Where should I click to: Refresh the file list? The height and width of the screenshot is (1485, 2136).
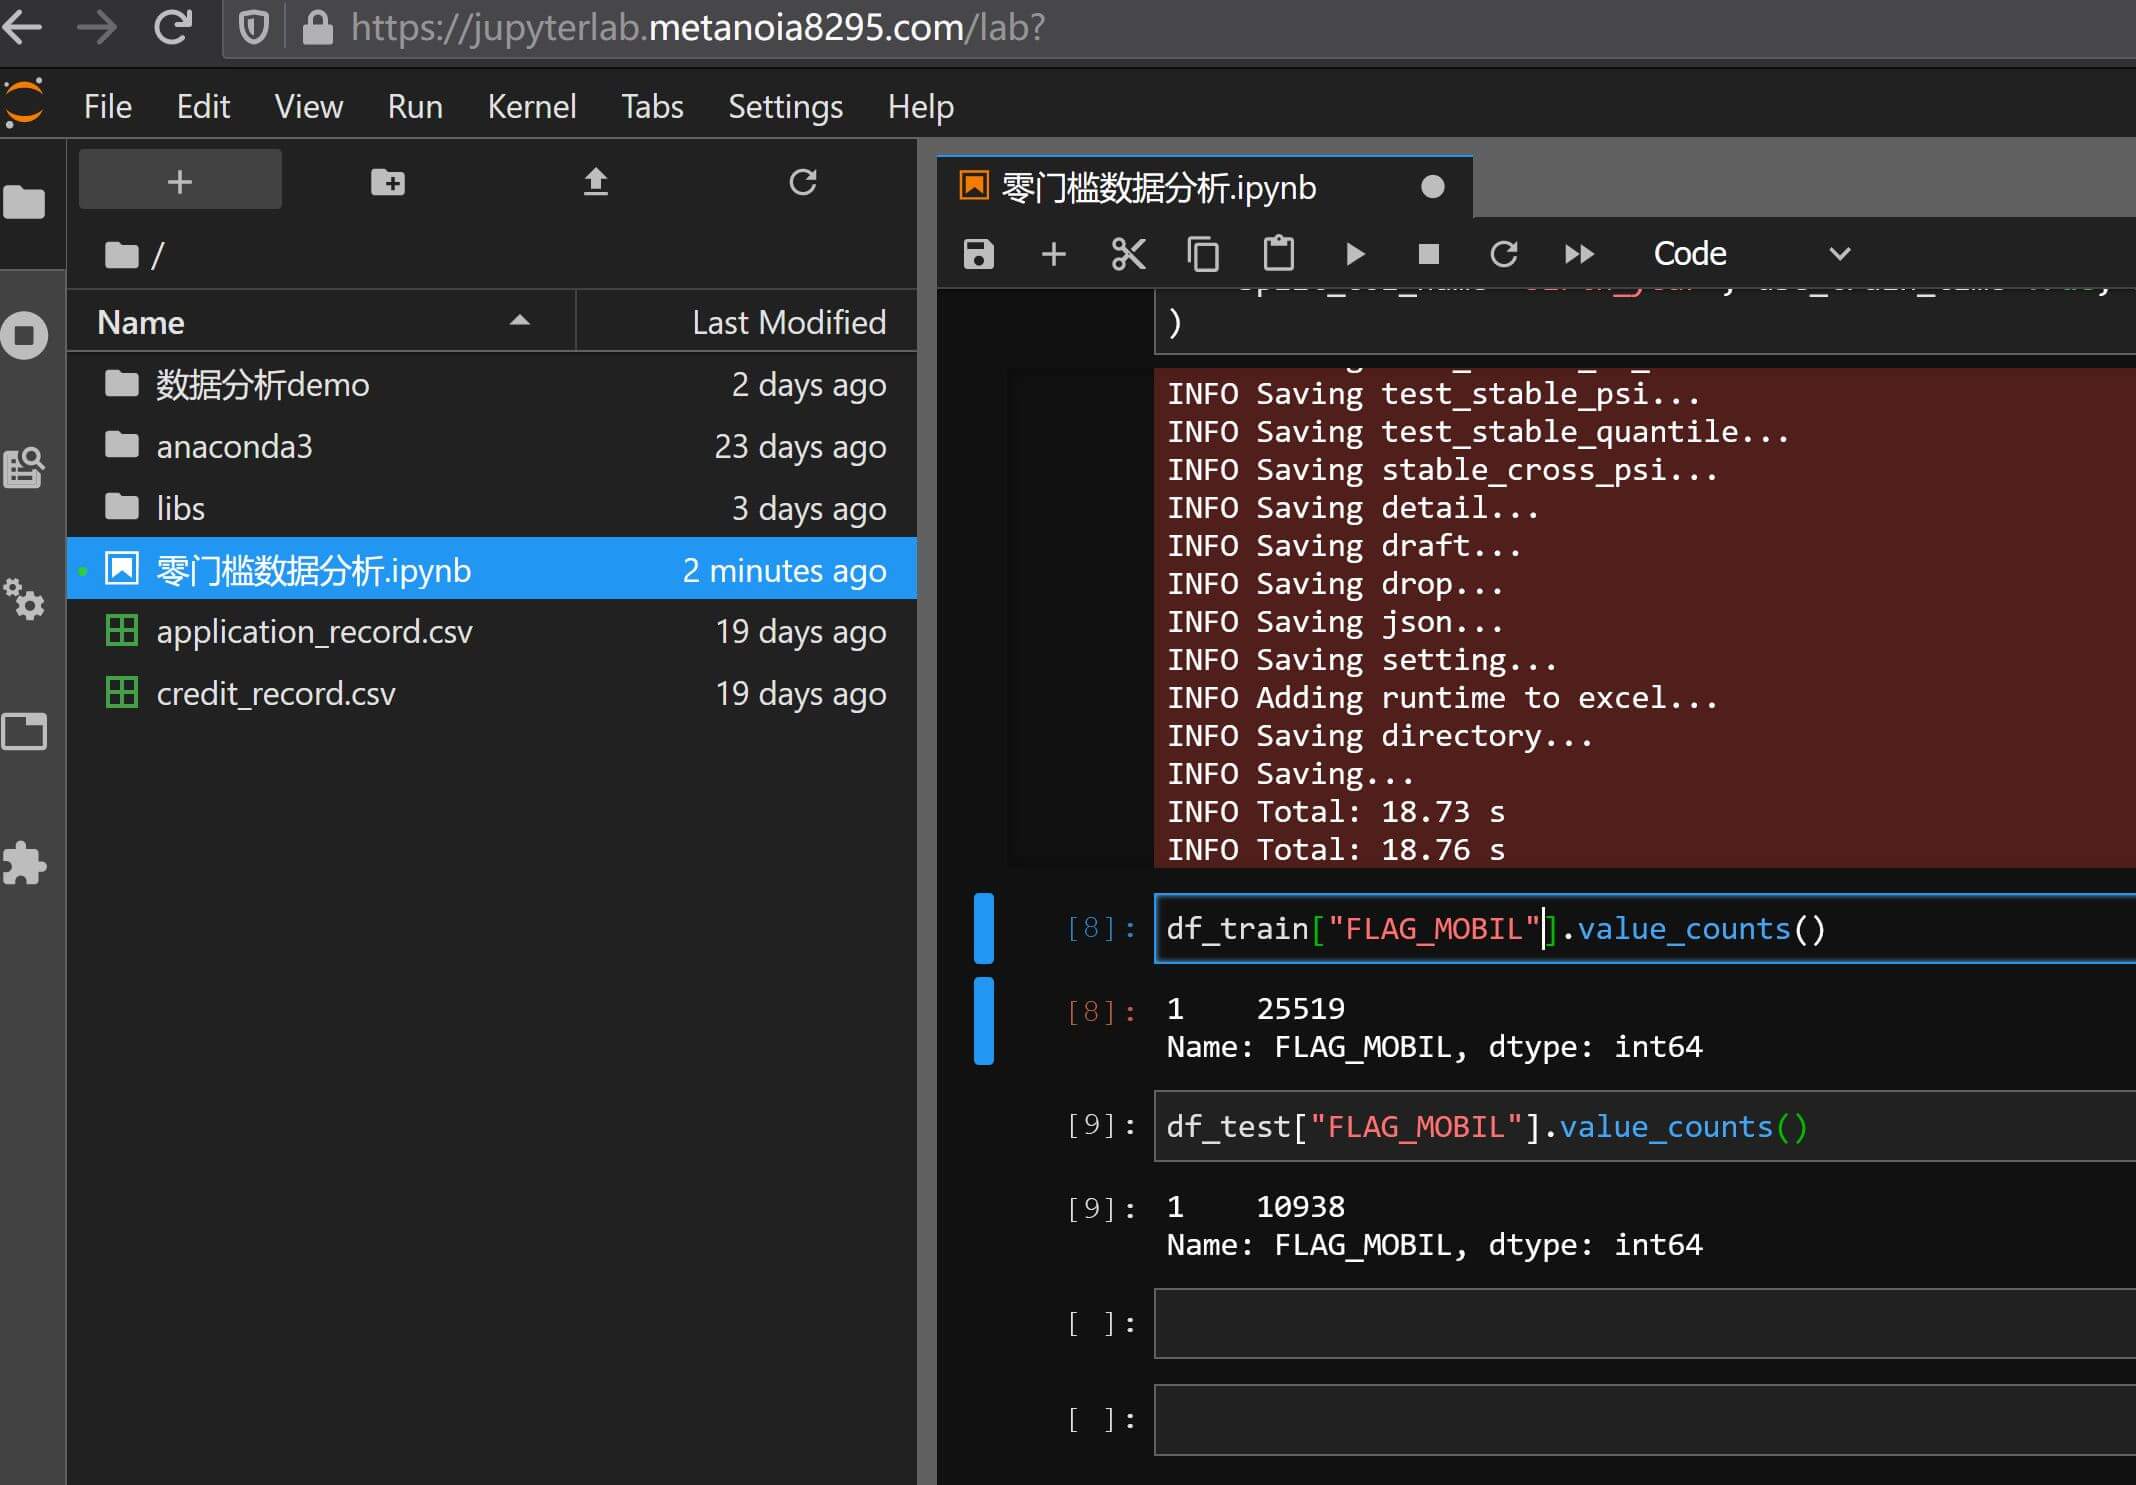pyautogui.click(x=803, y=181)
